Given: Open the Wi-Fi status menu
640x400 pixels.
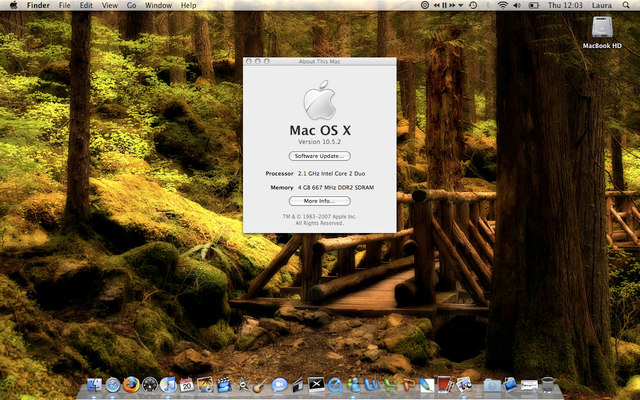Looking at the screenshot, I should [502, 6].
